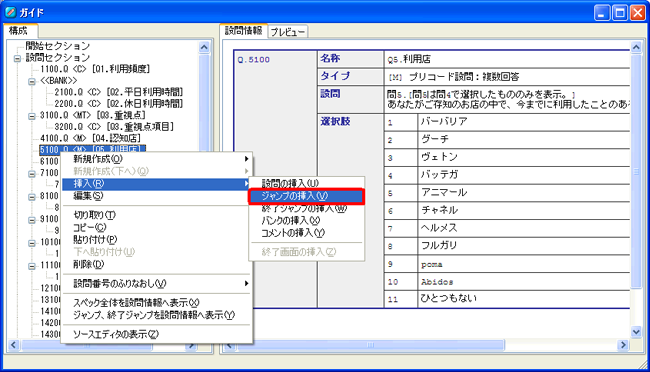The height and width of the screenshot is (372, 650).
Task: Open 新規作成(O) submenu
Action: [x=157, y=159]
